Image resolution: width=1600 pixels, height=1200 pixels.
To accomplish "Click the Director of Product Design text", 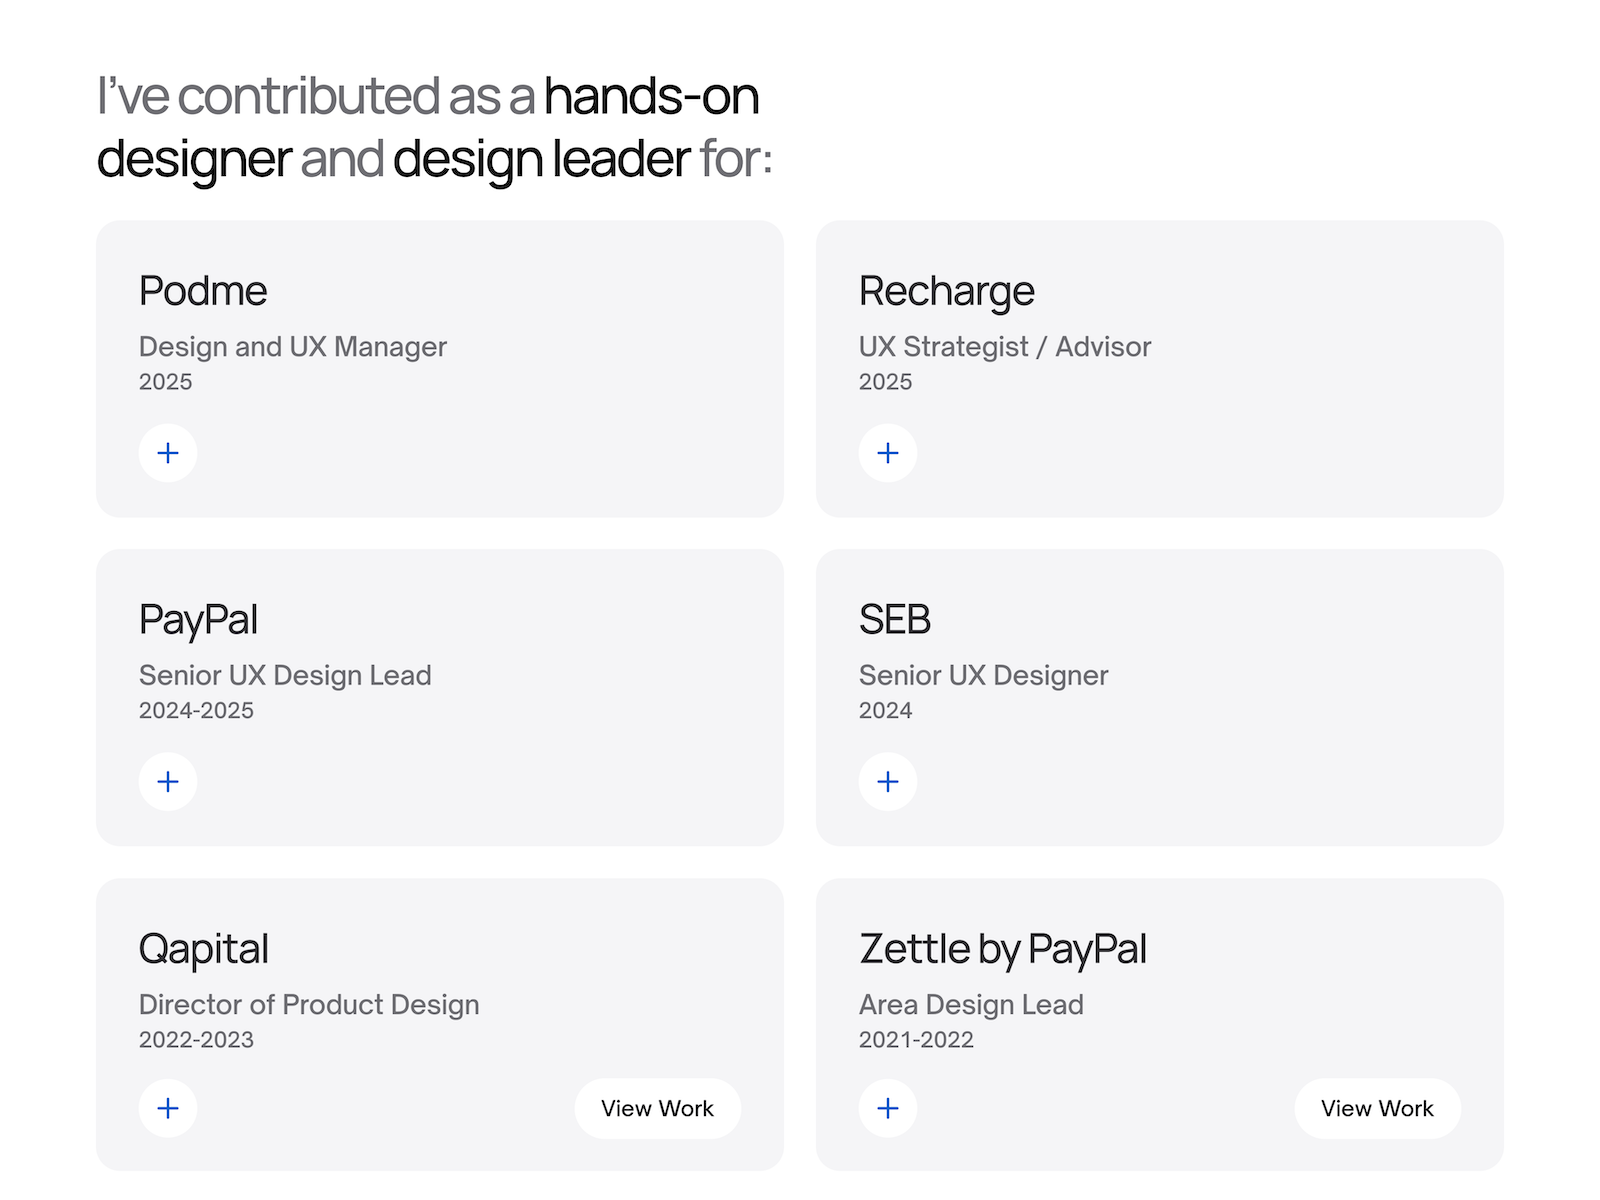I will point(309,1005).
